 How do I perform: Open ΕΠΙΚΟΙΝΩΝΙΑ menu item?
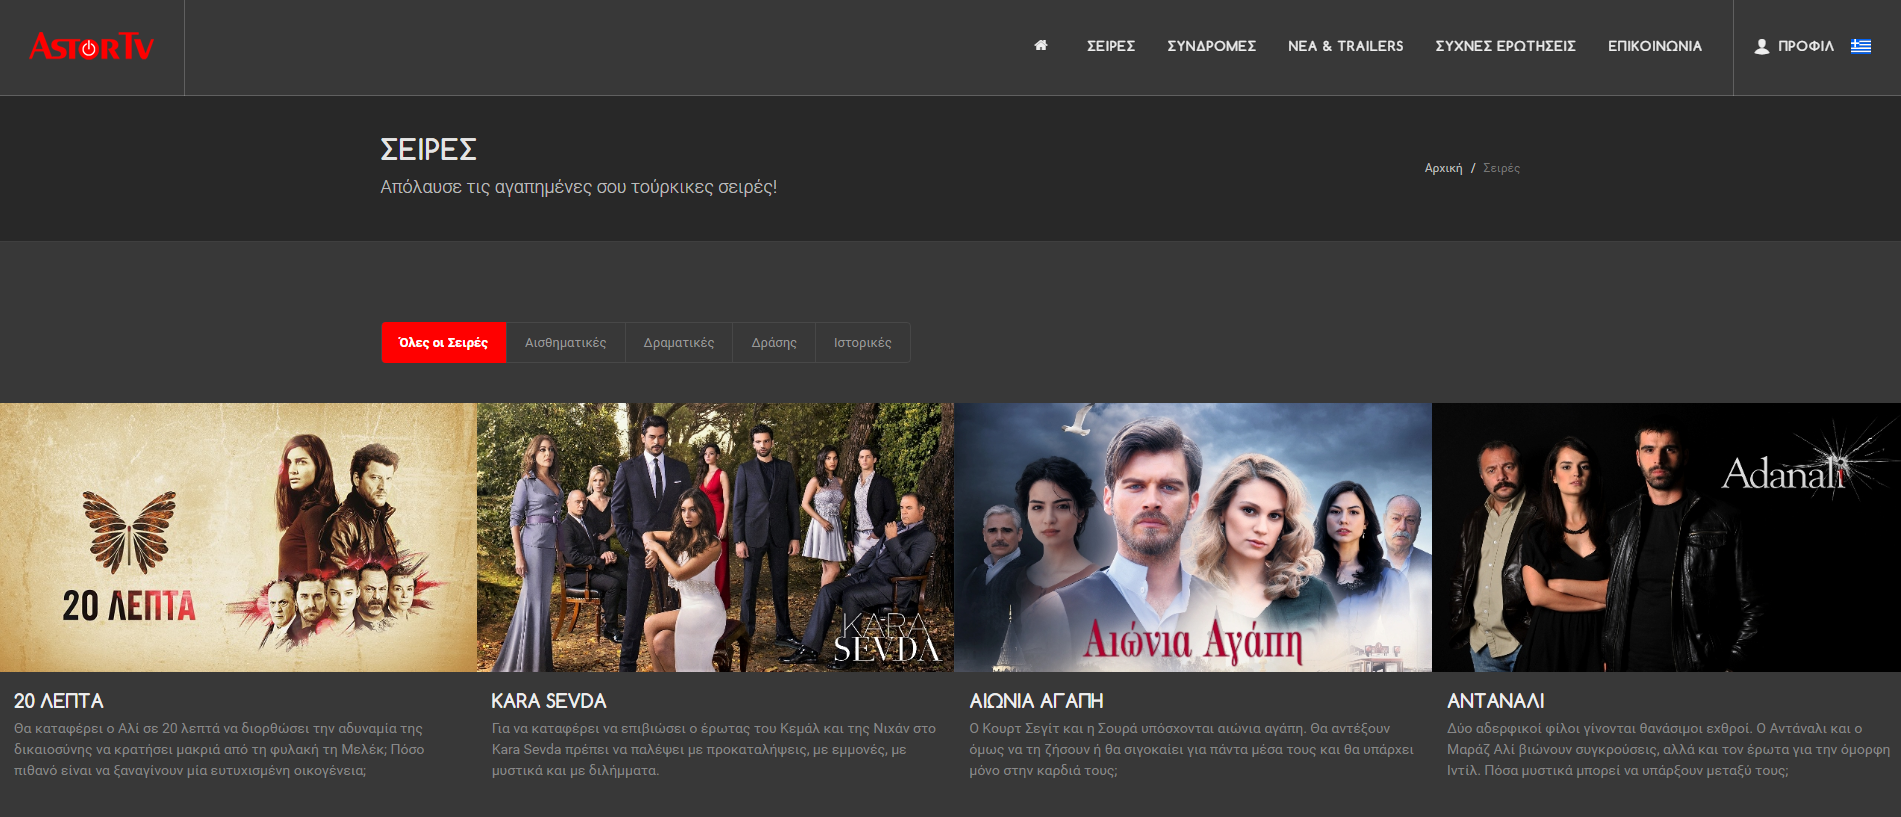[1655, 46]
